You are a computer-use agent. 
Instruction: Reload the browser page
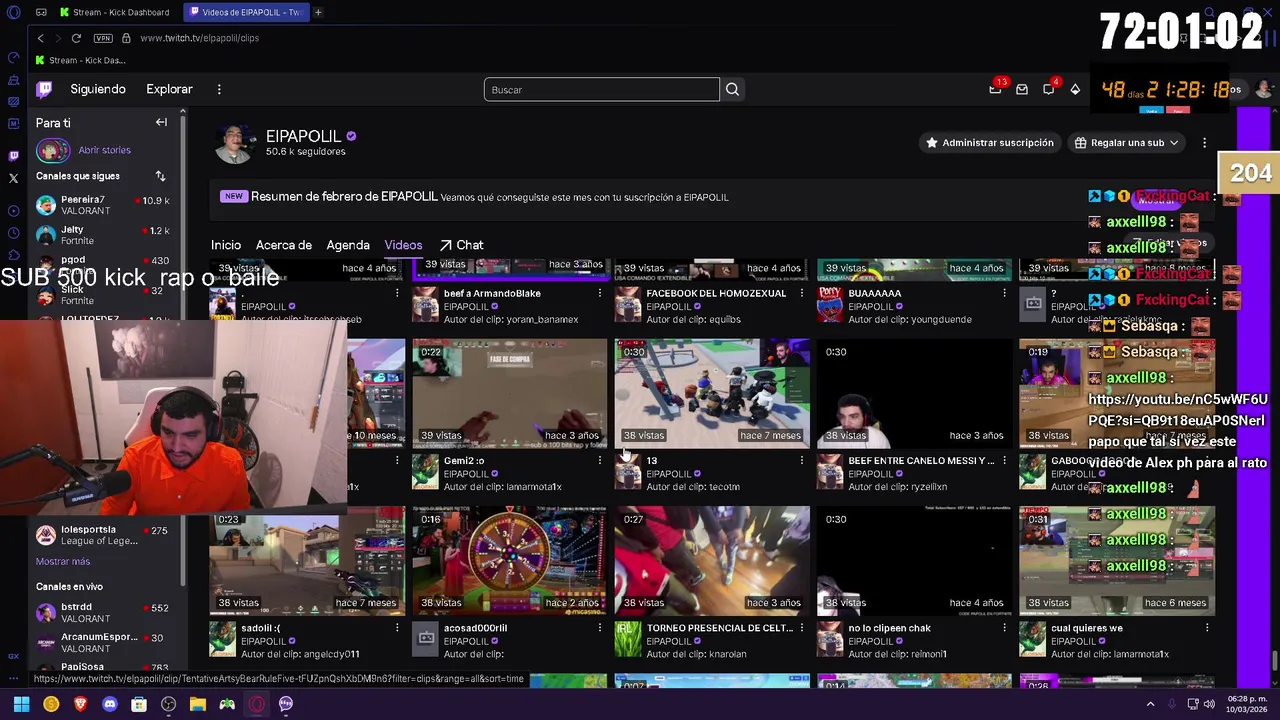76,38
